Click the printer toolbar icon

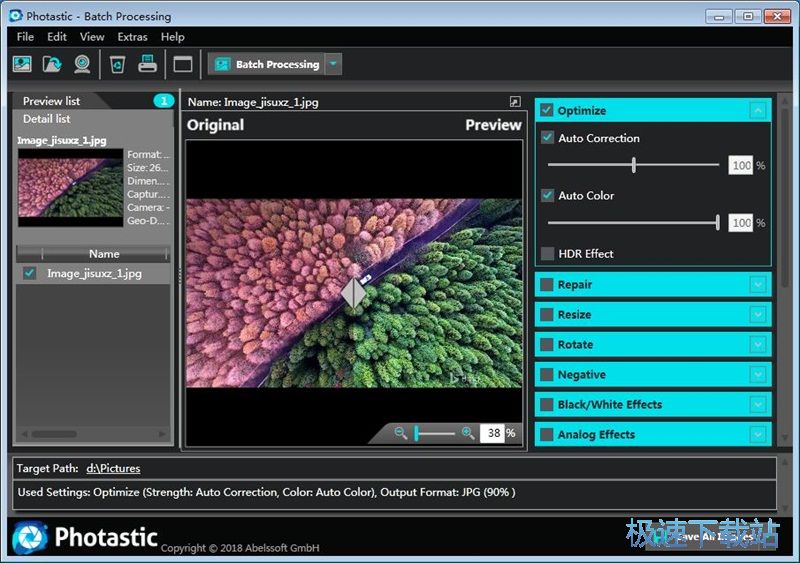tap(147, 64)
